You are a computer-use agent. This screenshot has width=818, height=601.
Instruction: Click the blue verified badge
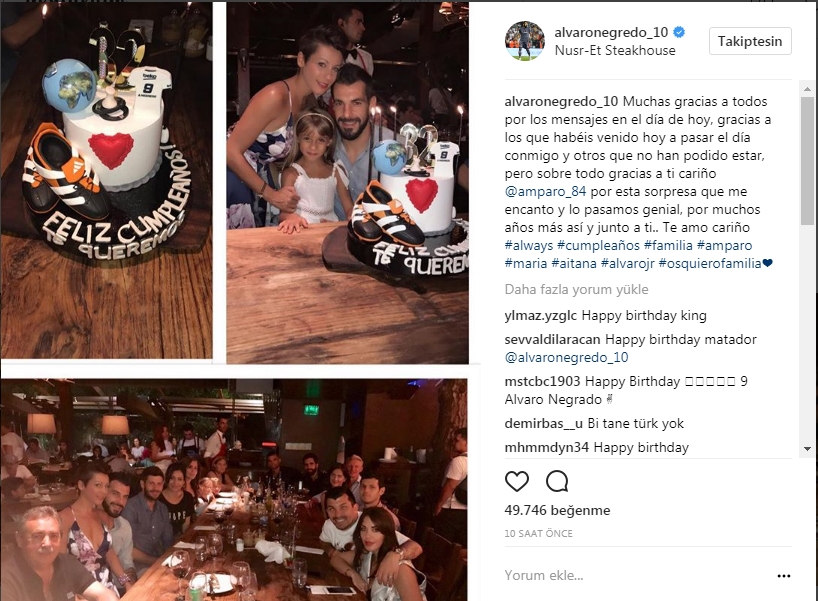(679, 32)
